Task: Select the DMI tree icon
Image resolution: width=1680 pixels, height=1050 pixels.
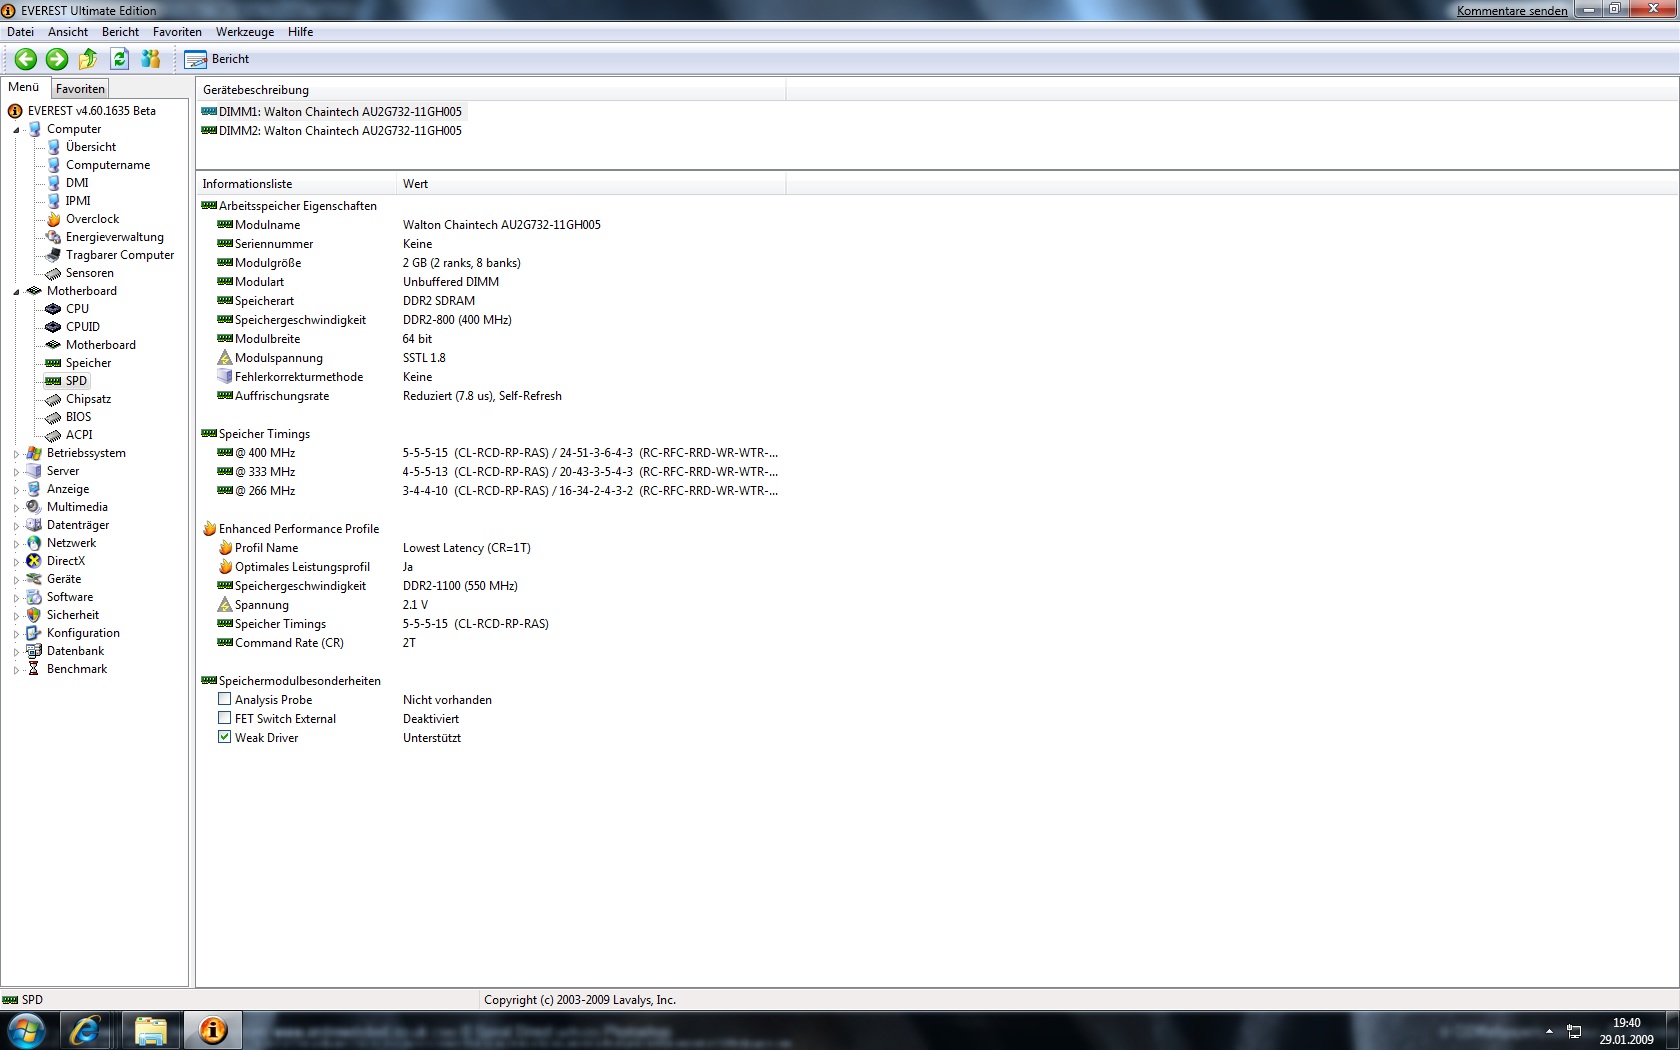Action: (x=54, y=183)
